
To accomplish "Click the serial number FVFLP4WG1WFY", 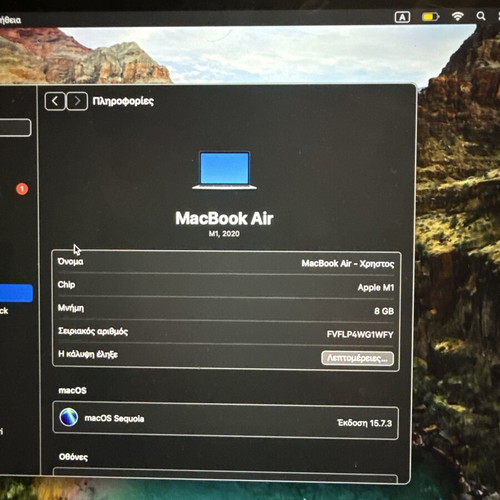I will point(360,334).
